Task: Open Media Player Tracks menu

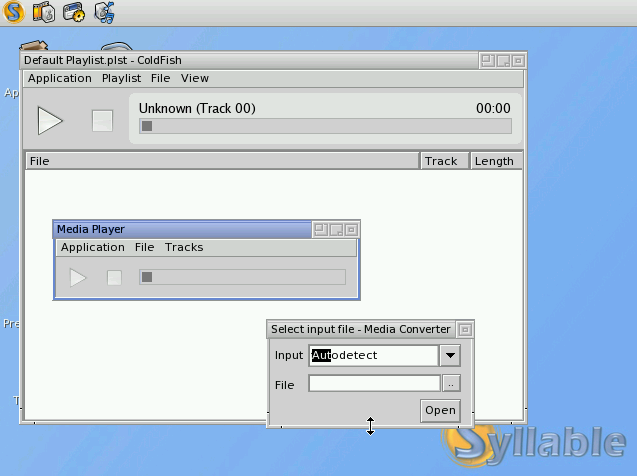Action: [x=184, y=247]
